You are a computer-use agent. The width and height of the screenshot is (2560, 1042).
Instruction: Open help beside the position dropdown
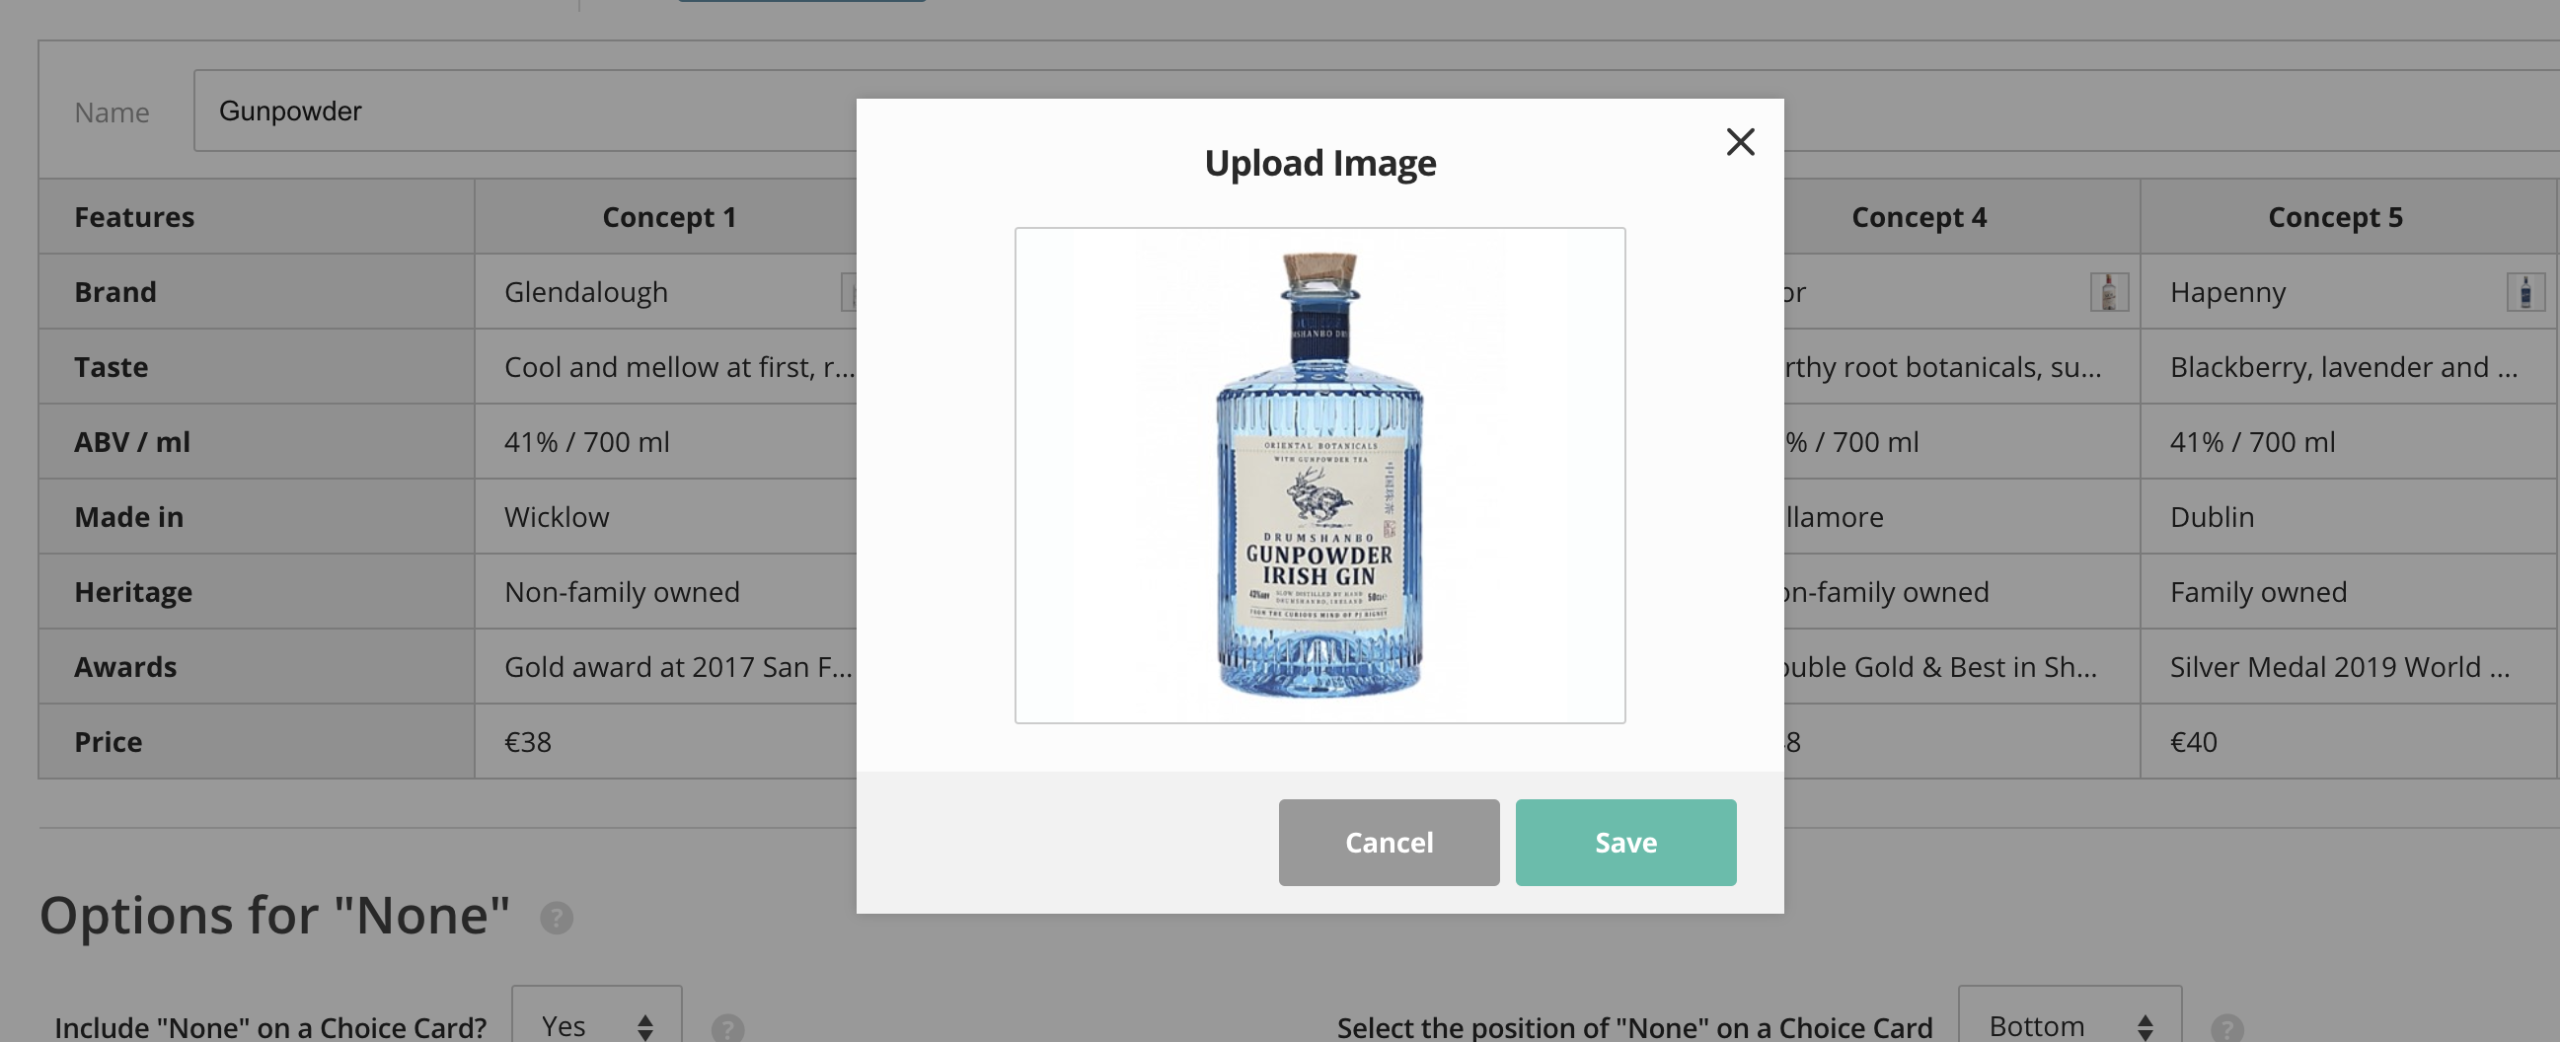pyautogui.click(x=2227, y=1027)
